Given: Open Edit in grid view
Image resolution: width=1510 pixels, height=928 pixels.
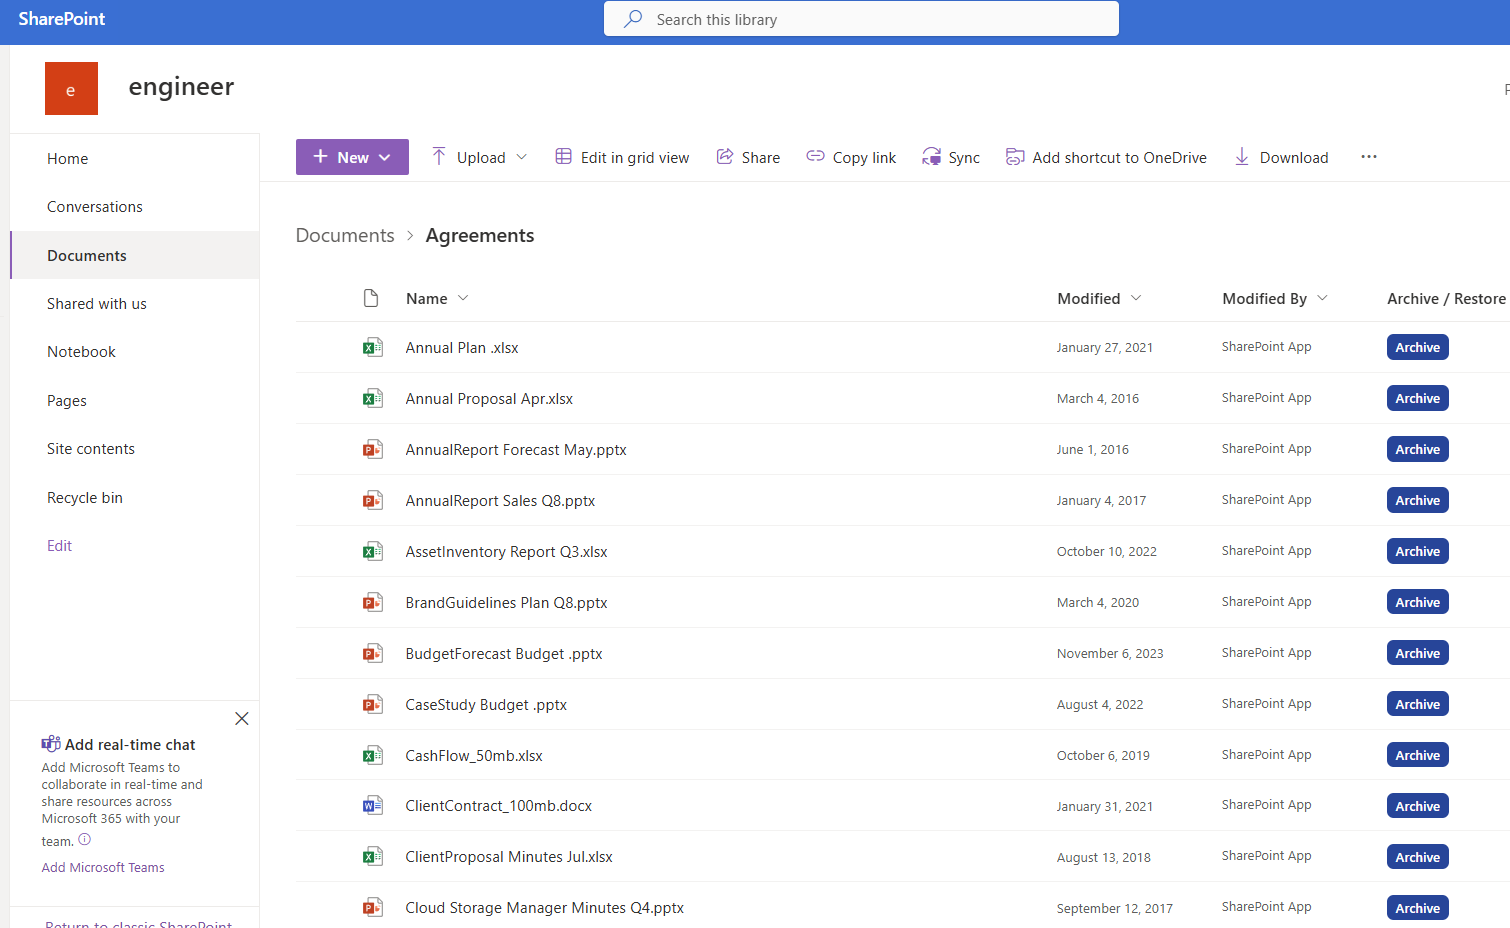Looking at the screenshot, I should tap(622, 158).
